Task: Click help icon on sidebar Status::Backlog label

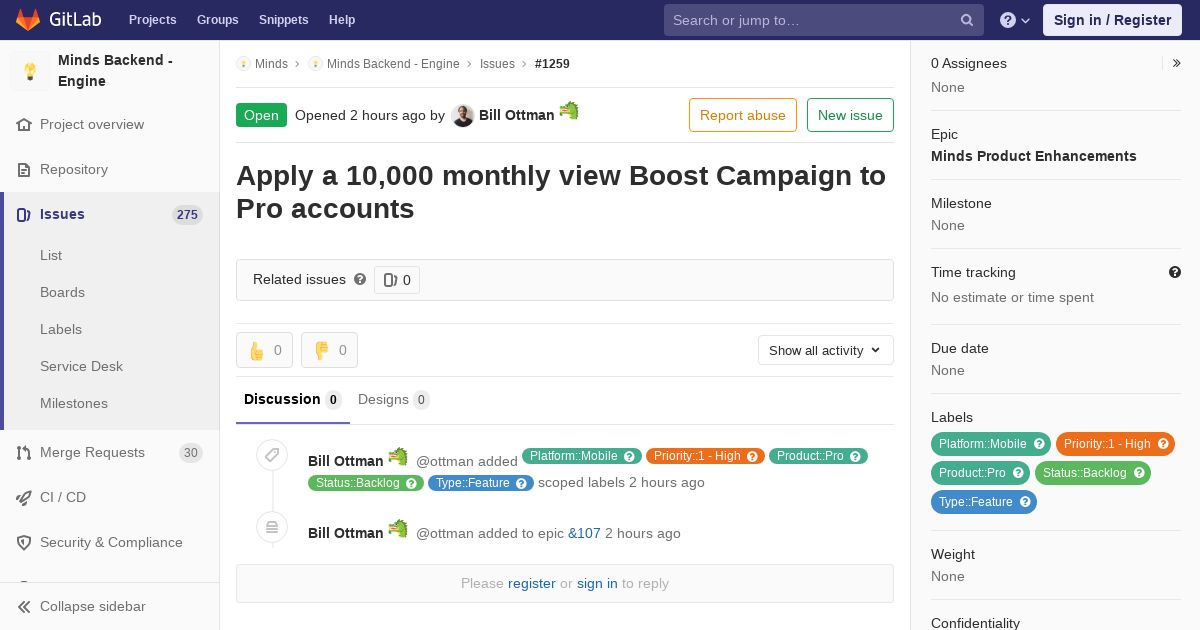Action: click(1139, 473)
